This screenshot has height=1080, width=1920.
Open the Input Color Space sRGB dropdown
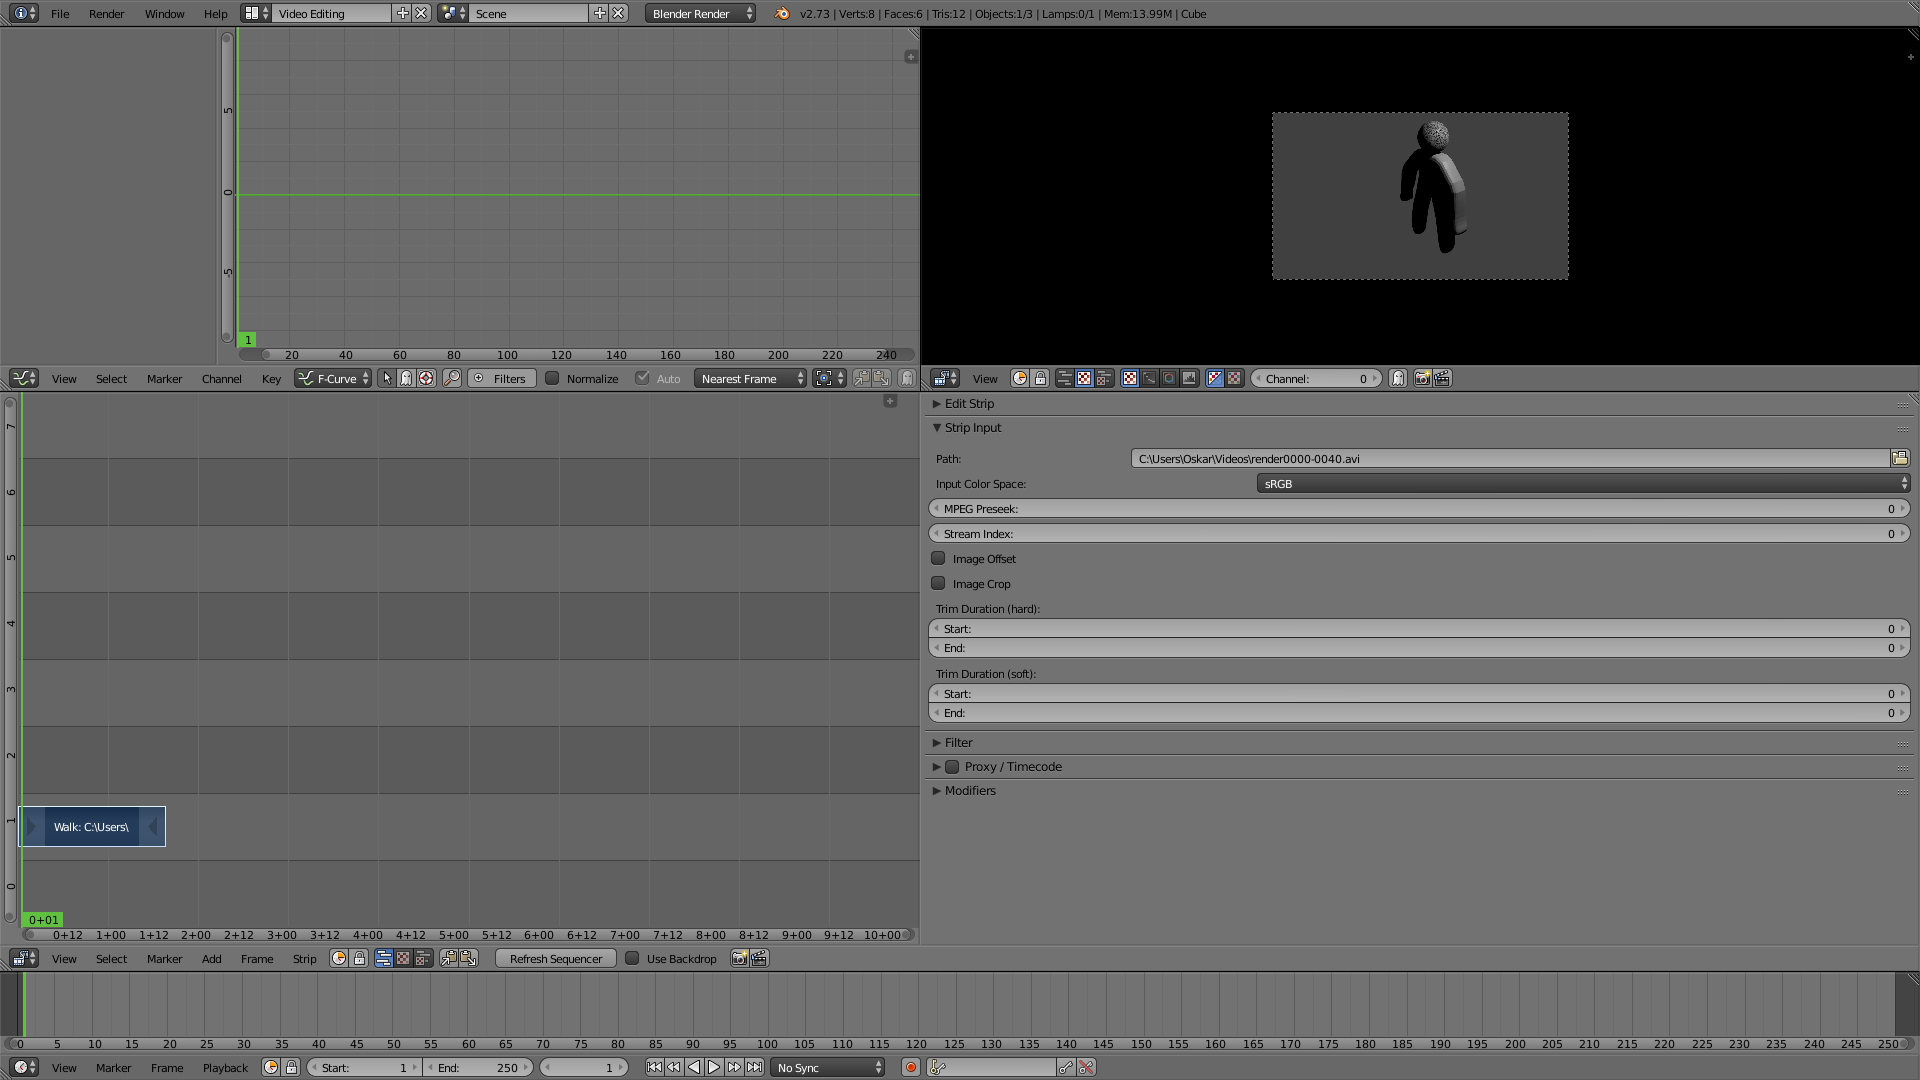click(1582, 483)
